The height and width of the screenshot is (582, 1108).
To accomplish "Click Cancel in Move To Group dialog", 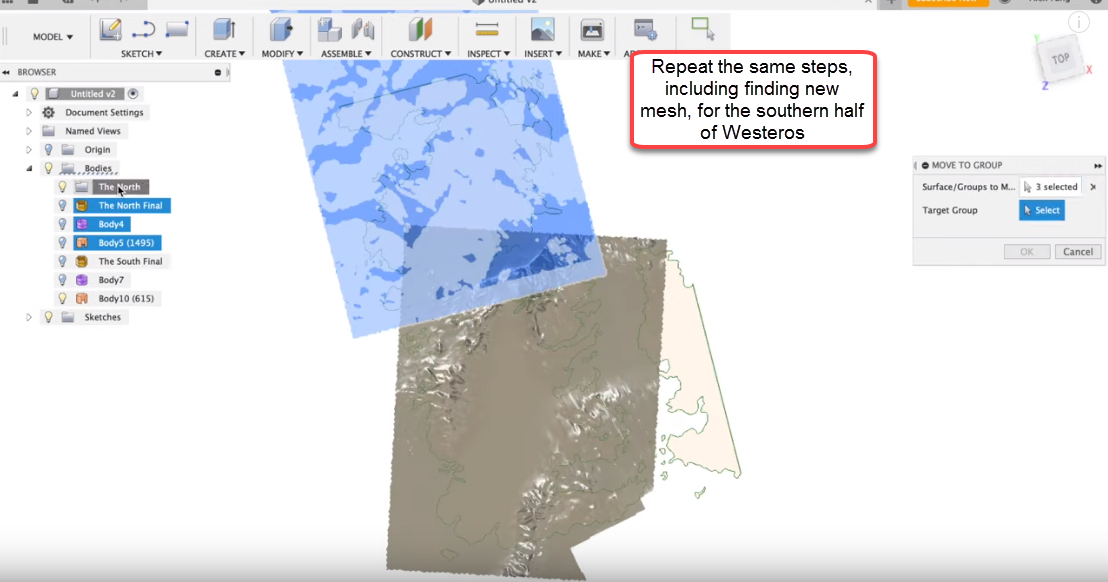I will (1078, 251).
